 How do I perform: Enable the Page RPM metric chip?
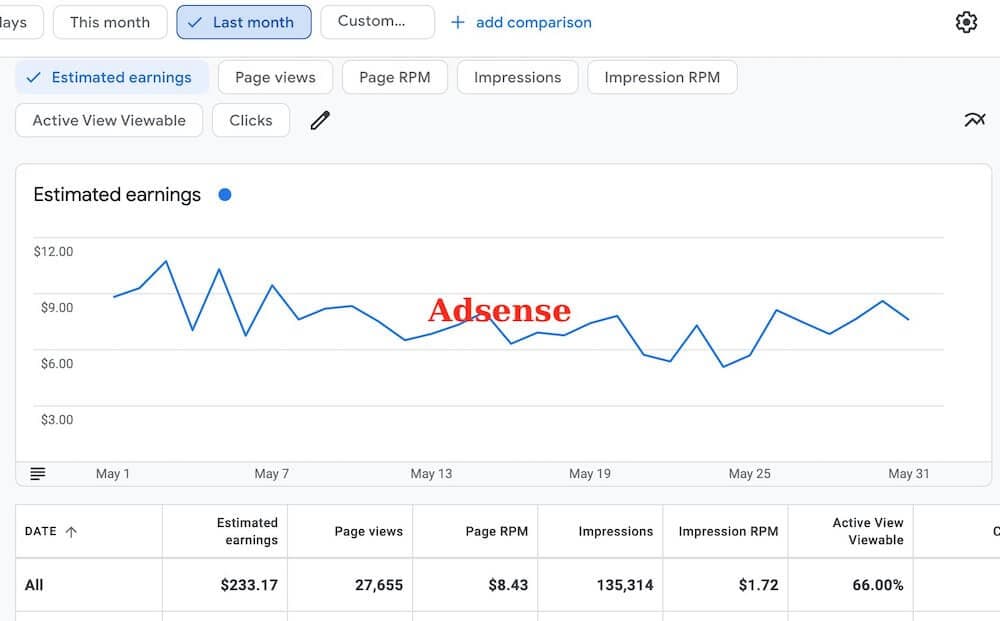[x=395, y=77]
